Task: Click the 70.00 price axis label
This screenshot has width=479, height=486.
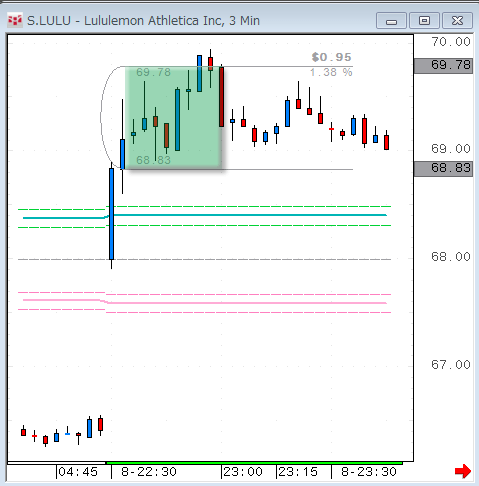Action: click(451, 42)
